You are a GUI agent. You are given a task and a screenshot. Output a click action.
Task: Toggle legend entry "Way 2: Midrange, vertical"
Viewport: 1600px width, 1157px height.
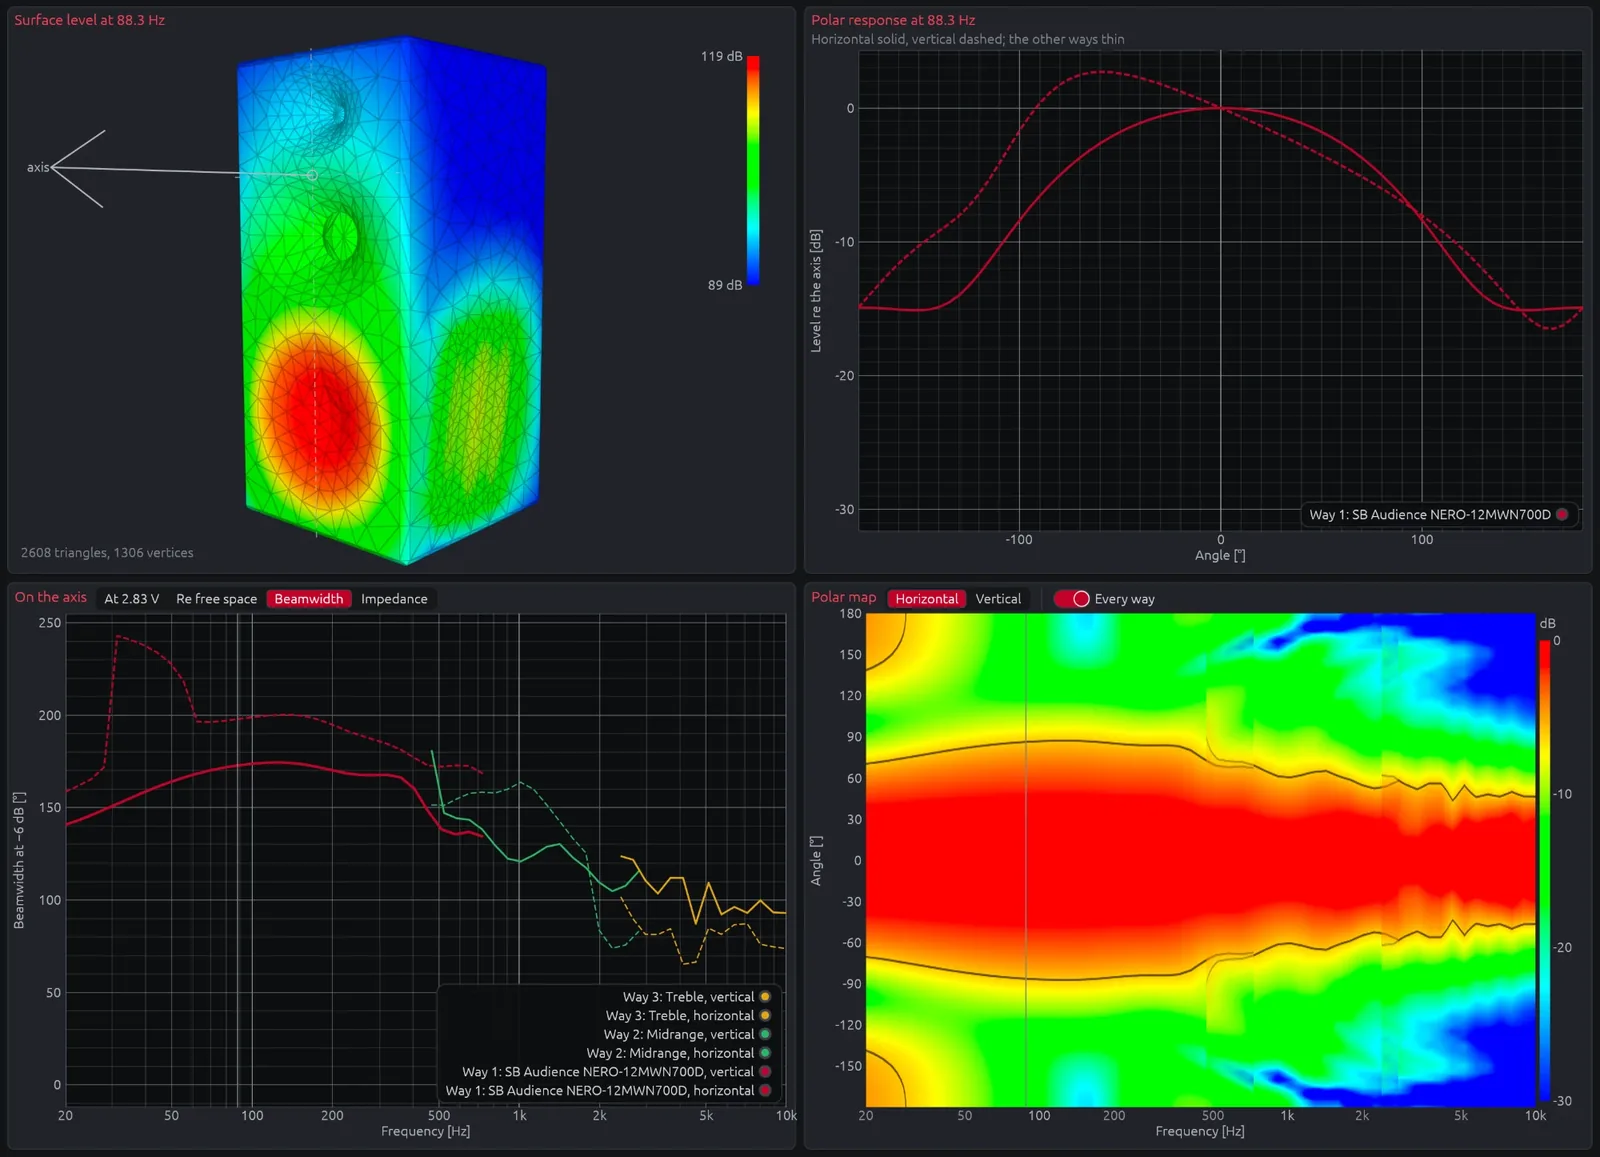[x=687, y=1035]
